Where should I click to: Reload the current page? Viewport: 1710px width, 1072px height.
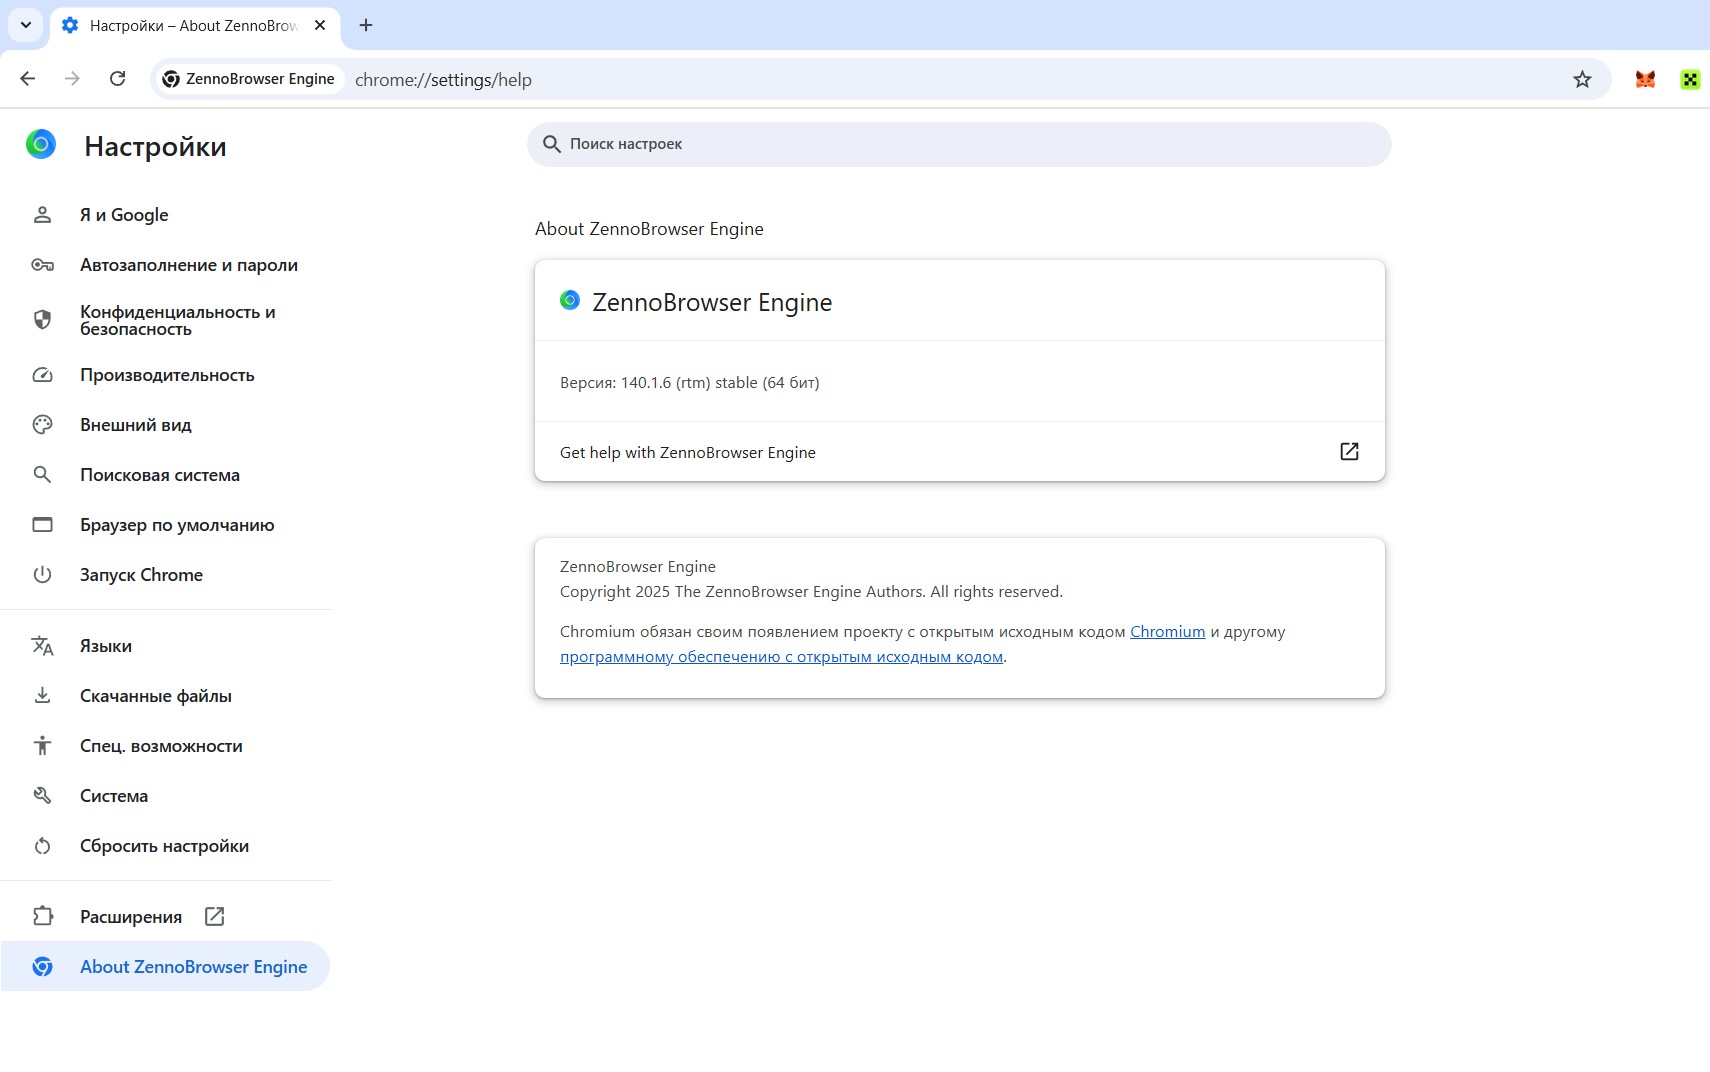(x=117, y=79)
